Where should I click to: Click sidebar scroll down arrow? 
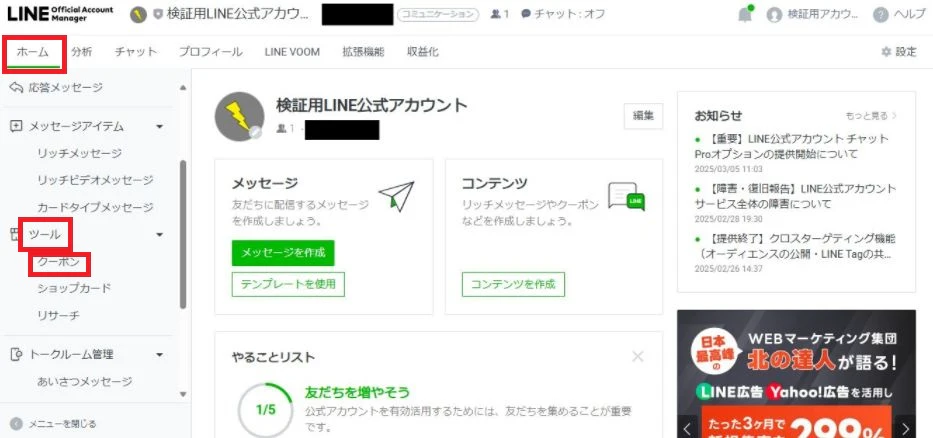(x=183, y=394)
